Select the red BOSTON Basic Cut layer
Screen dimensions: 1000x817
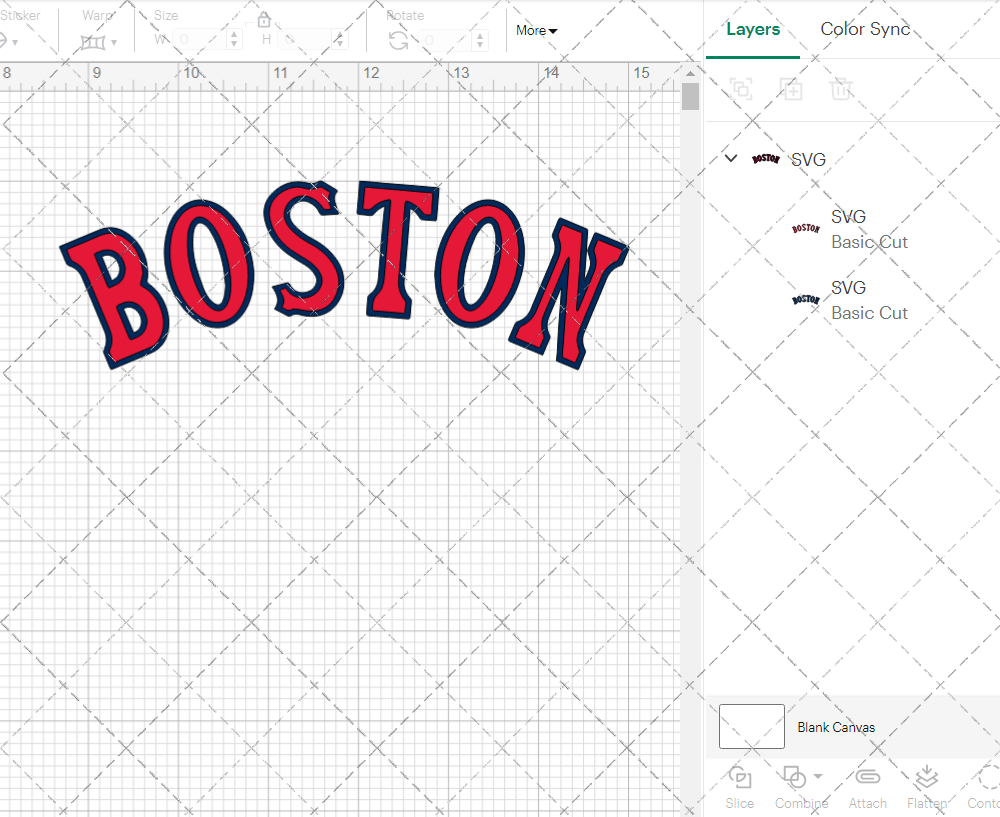(852, 230)
